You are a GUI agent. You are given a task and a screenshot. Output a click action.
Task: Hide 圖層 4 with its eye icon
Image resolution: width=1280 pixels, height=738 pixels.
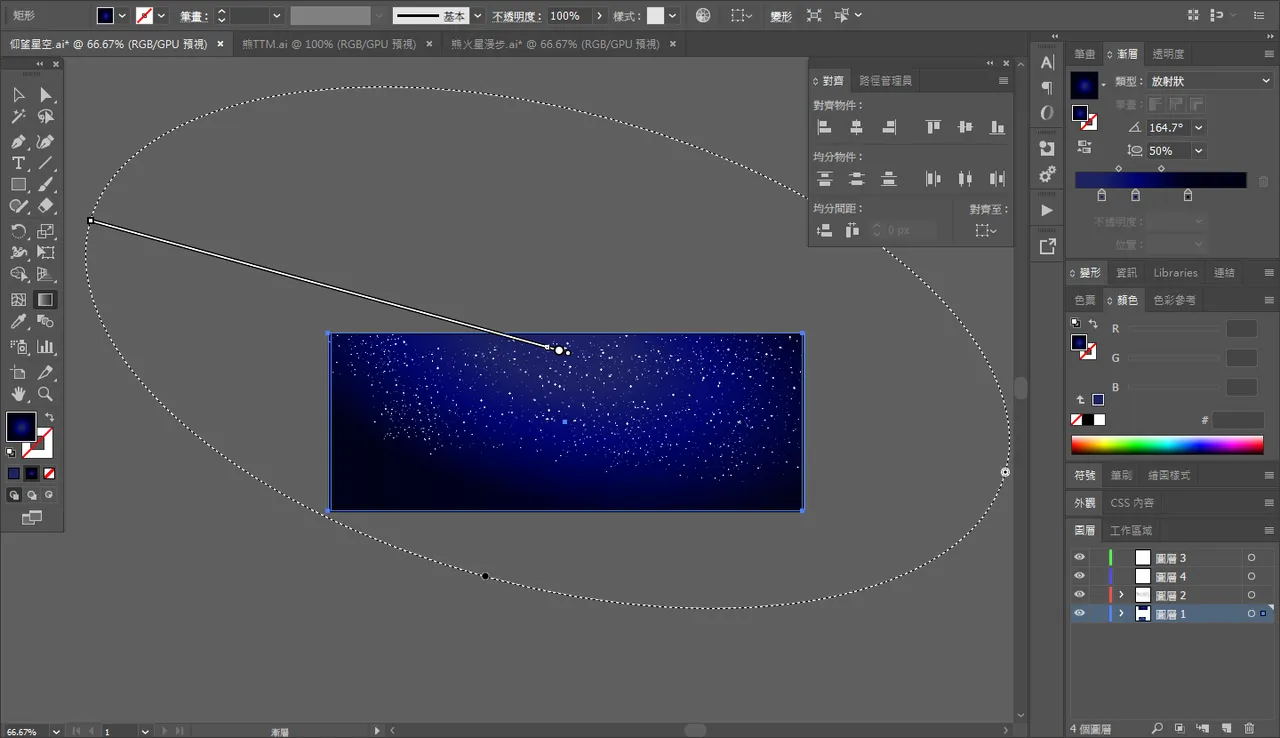[1079, 577]
